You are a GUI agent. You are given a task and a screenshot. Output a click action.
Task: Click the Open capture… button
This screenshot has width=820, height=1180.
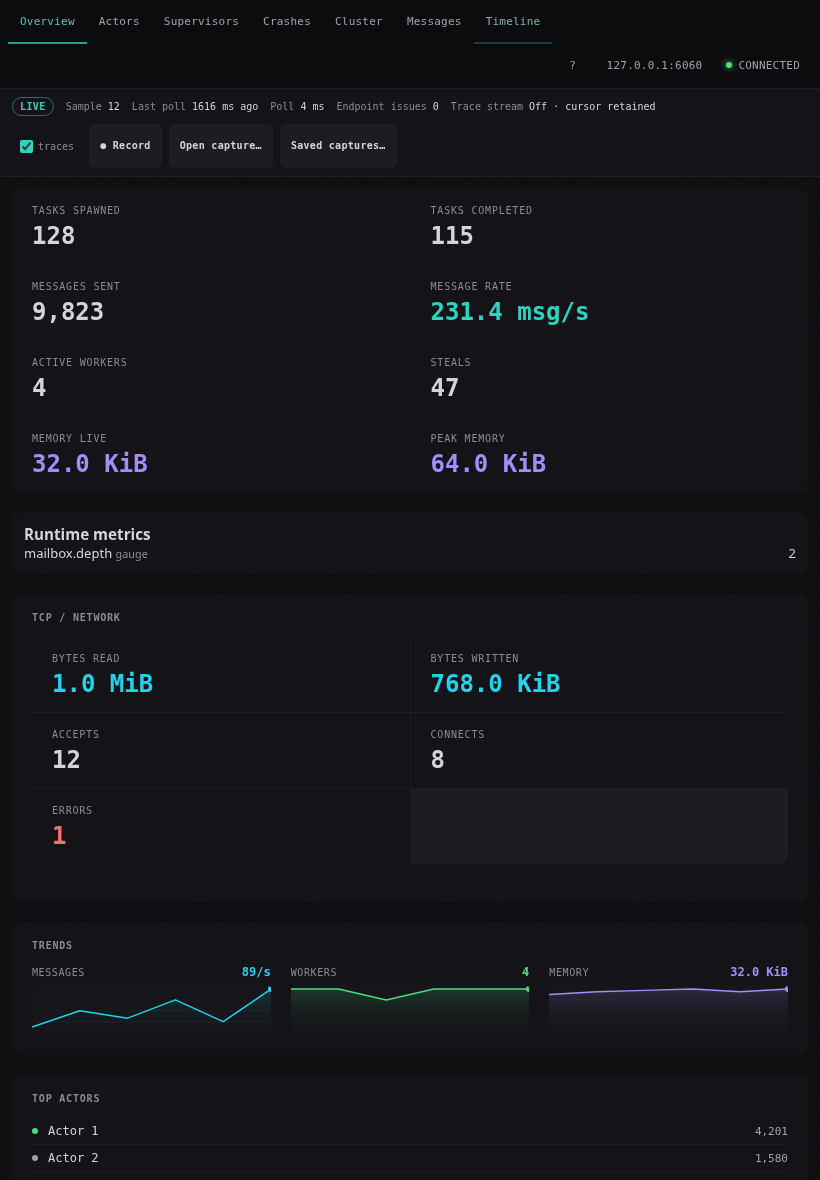tap(220, 146)
